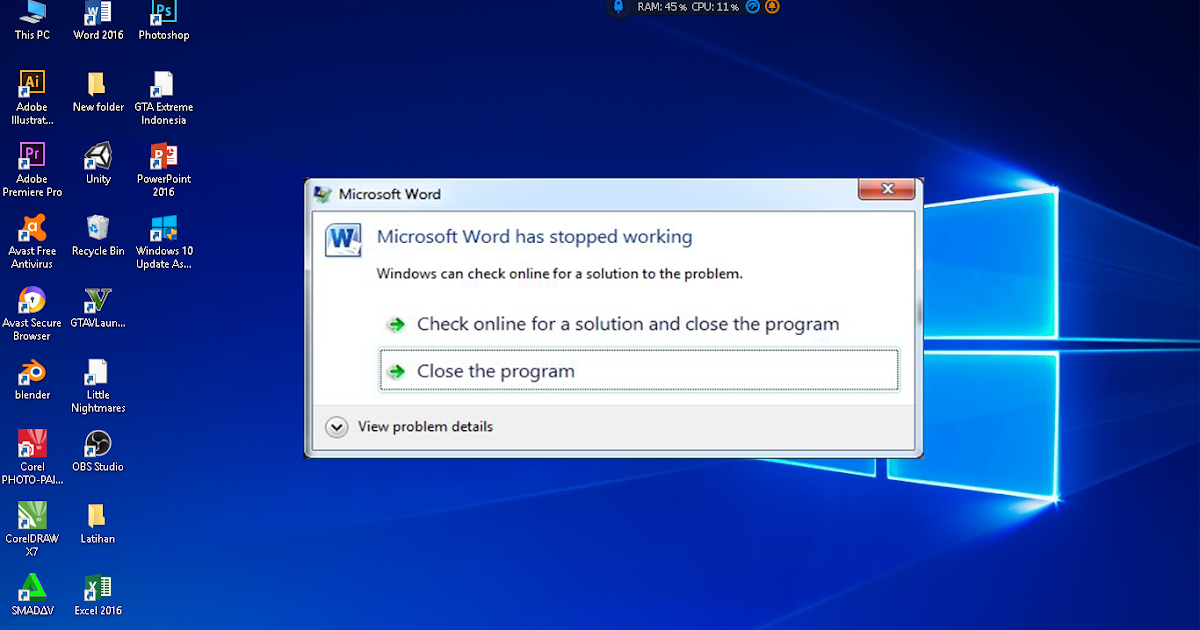Select Little Nightmares shortcut

coord(98,387)
